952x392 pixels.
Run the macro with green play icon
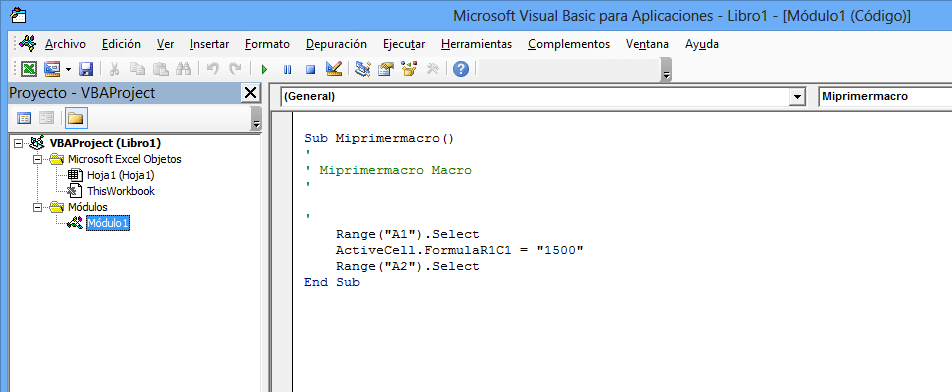point(264,69)
